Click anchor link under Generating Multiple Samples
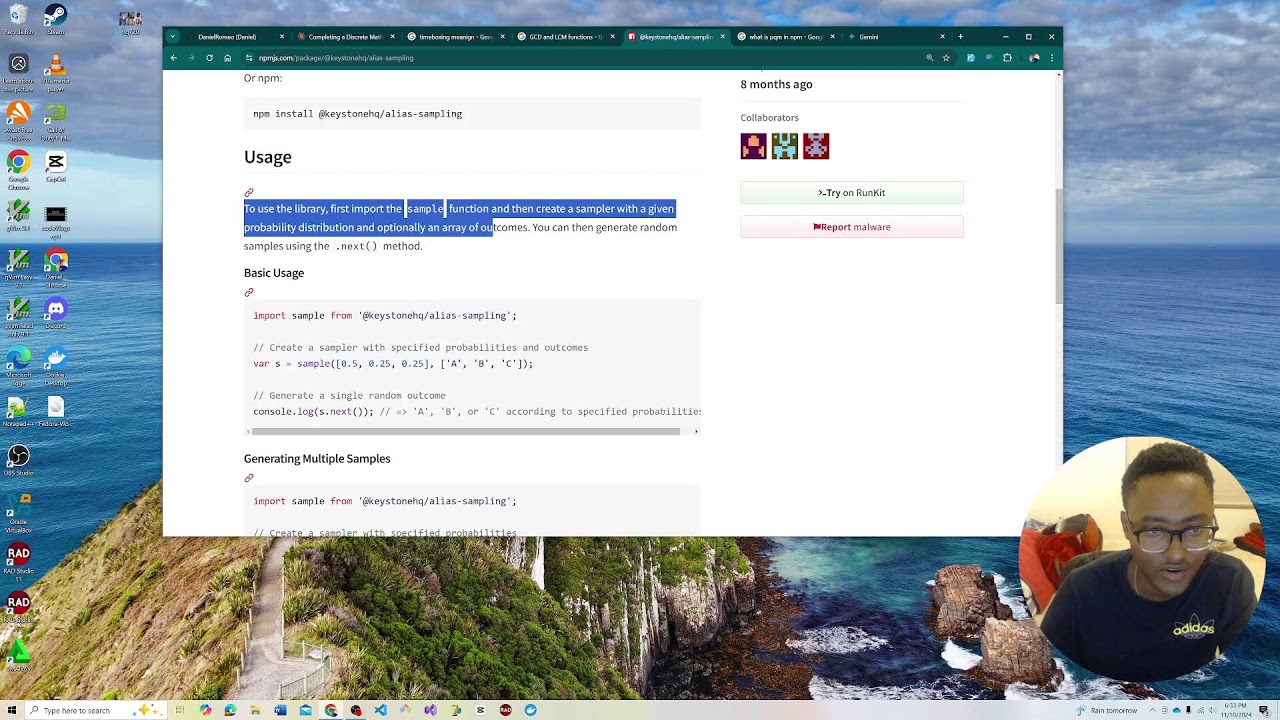1280x720 pixels. point(249,478)
